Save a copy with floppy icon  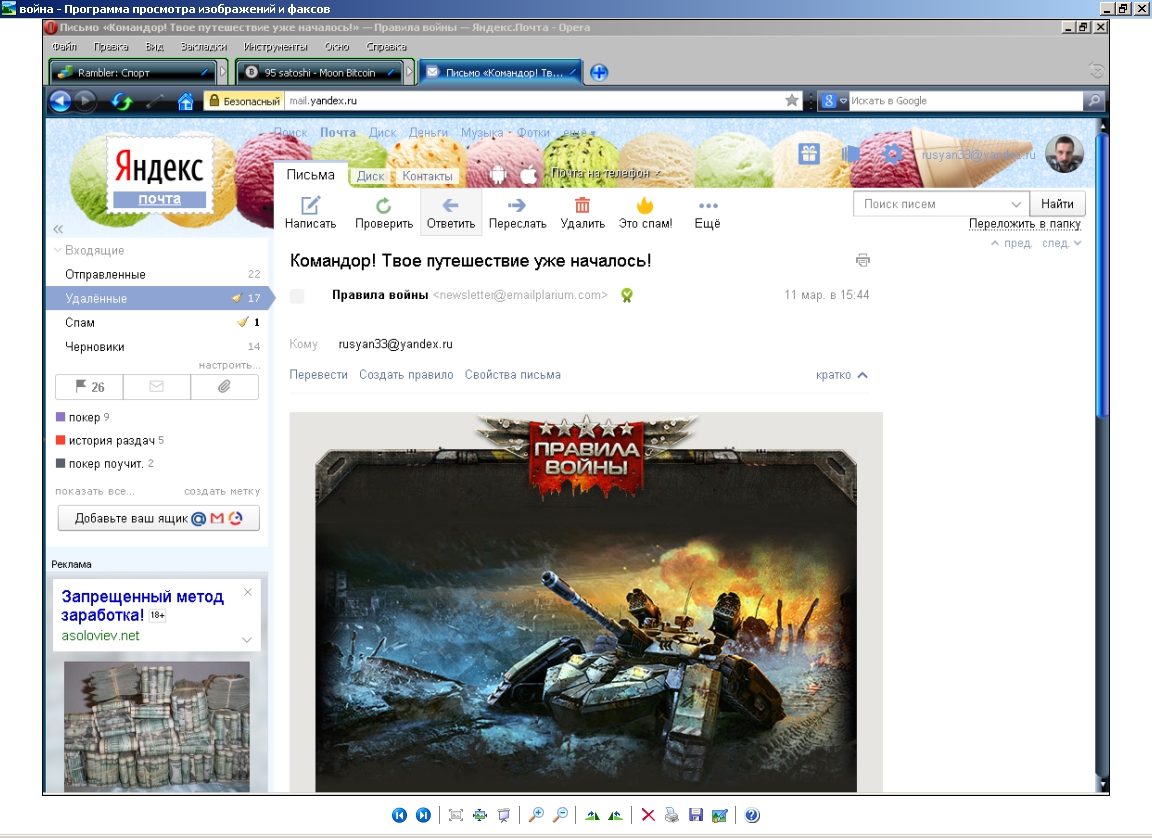pyautogui.click(x=696, y=814)
